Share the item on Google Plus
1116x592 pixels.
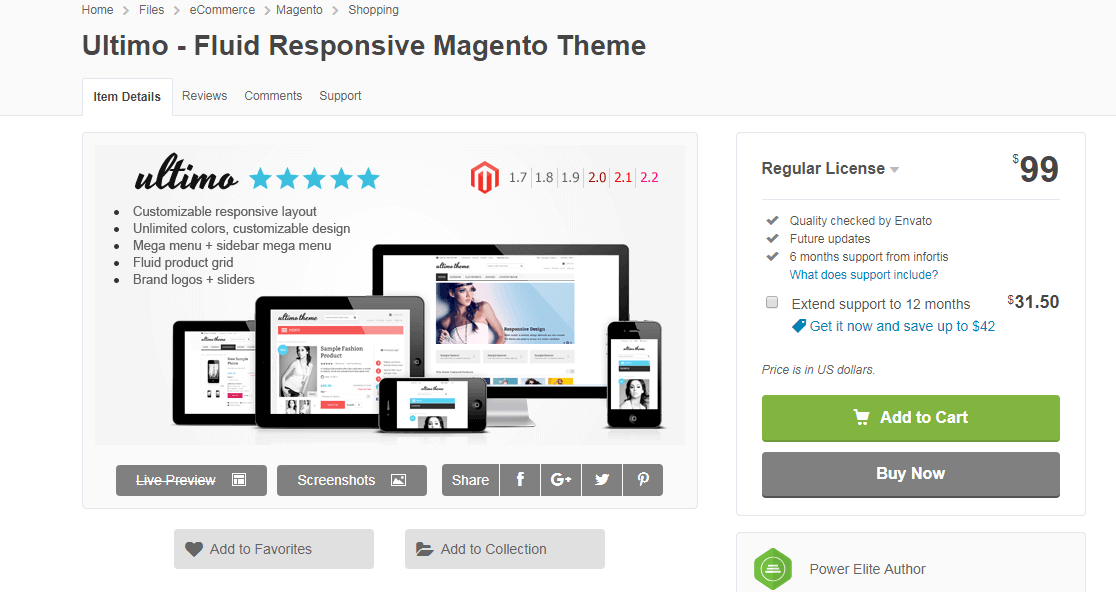tap(561, 480)
